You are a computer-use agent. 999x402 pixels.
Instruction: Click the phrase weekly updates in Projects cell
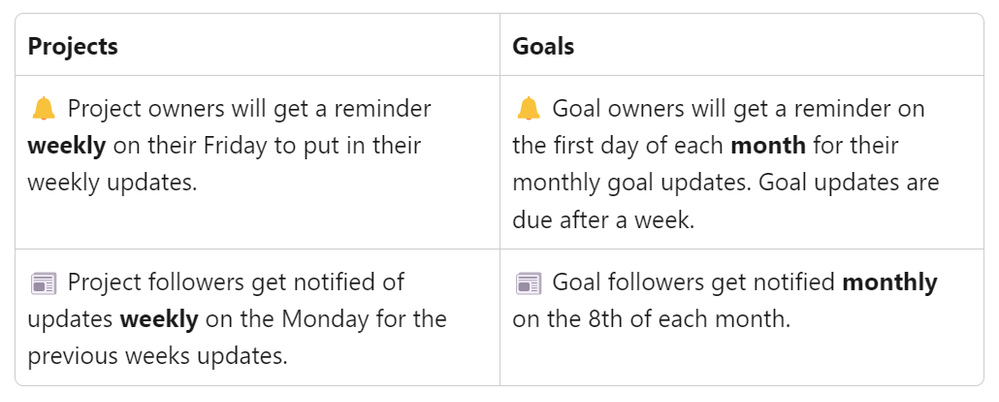(x=113, y=183)
